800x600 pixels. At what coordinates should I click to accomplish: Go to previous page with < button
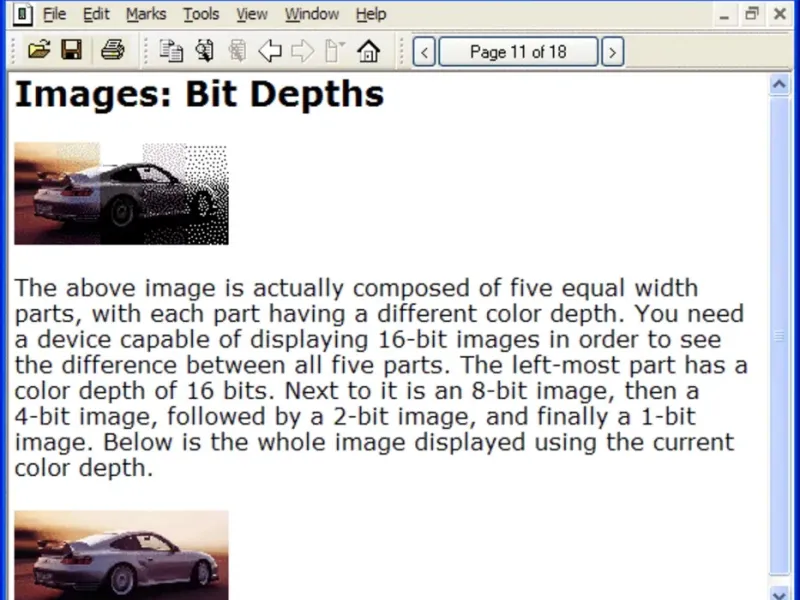[x=424, y=52]
